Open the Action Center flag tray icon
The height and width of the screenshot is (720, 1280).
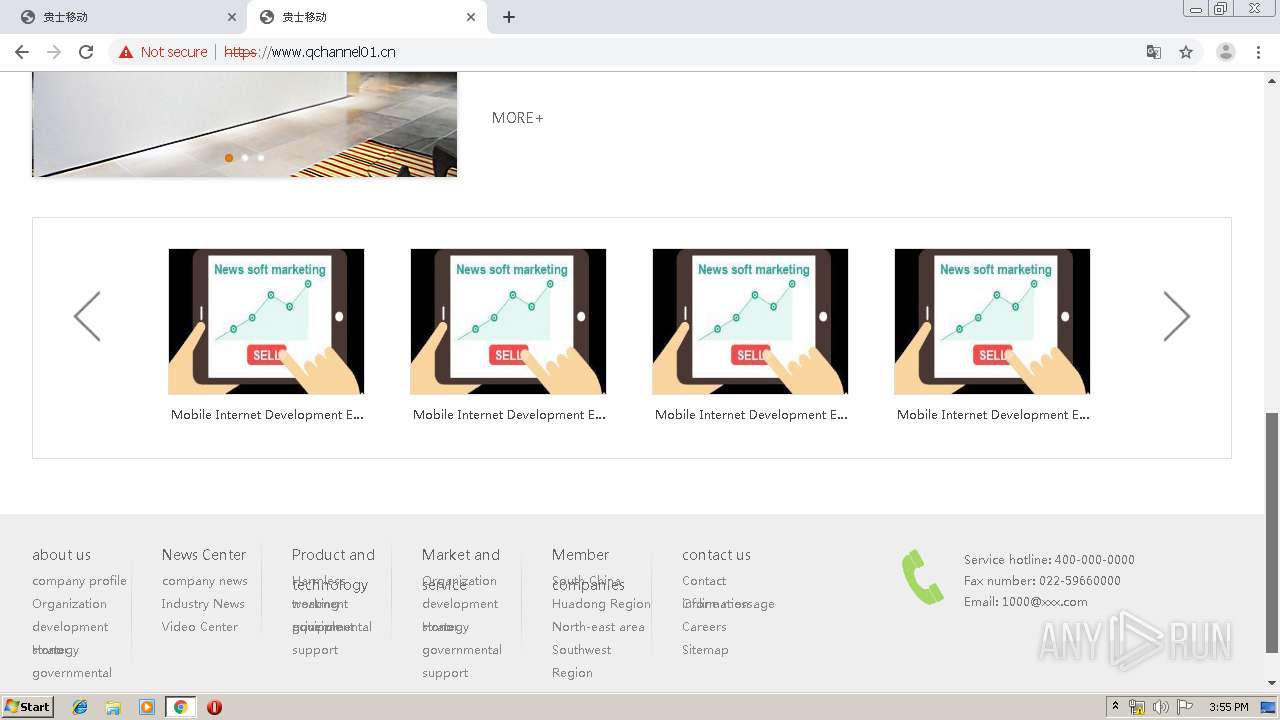click(x=1184, y=707)
